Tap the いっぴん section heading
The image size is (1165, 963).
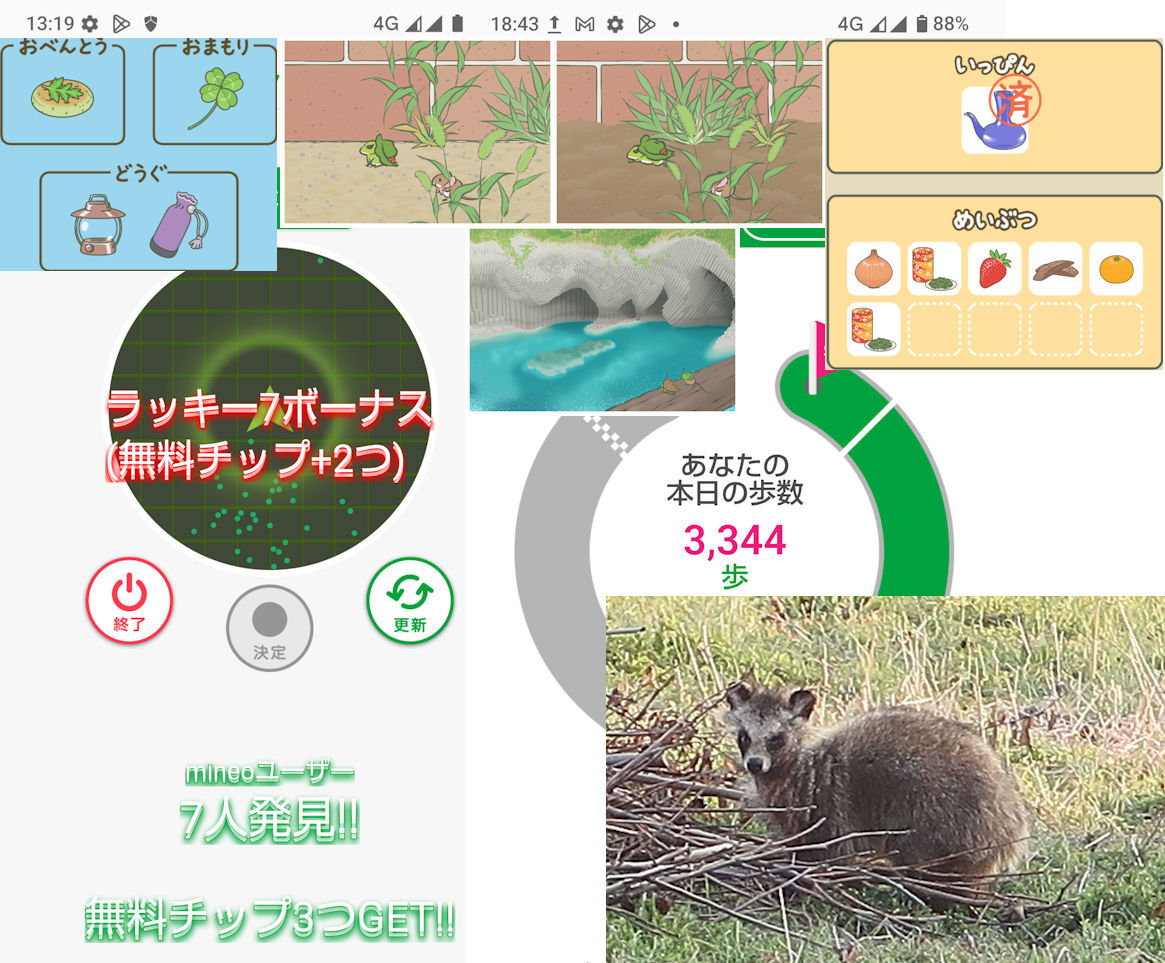995,65
